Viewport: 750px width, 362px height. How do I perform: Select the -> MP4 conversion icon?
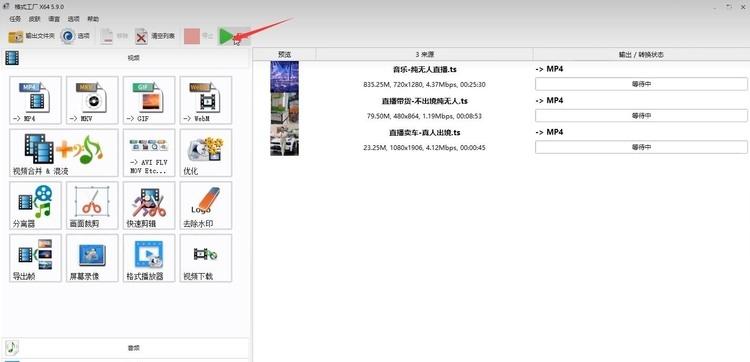pyautogui.click(x=35, y=100)
